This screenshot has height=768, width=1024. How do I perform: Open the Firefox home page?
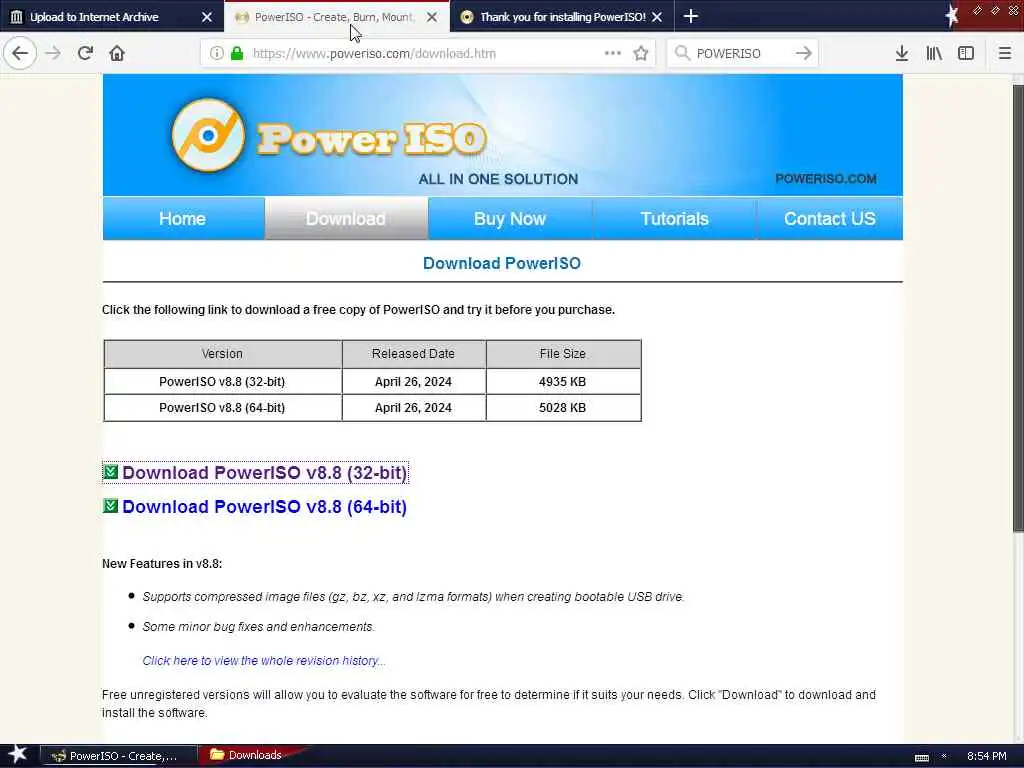[x=117, y=54]
